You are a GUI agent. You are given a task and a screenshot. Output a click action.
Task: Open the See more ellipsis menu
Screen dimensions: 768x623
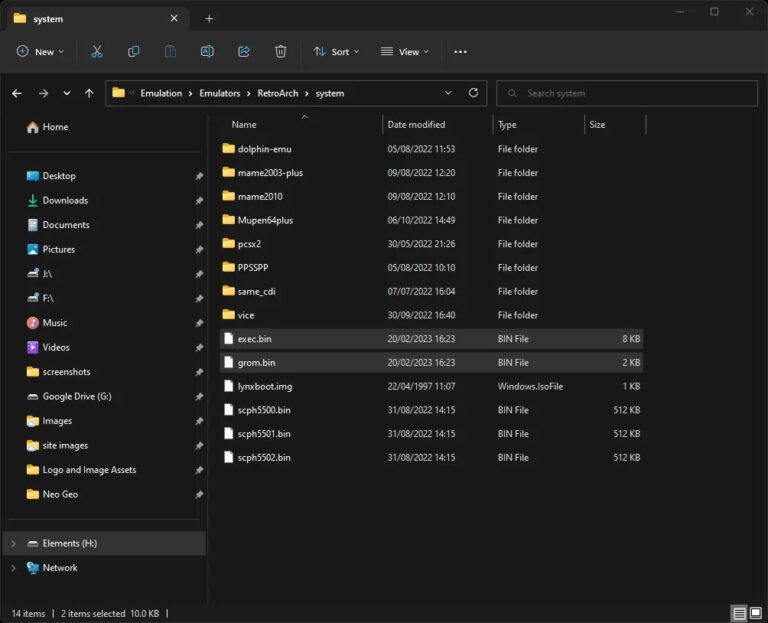[460, 51]
